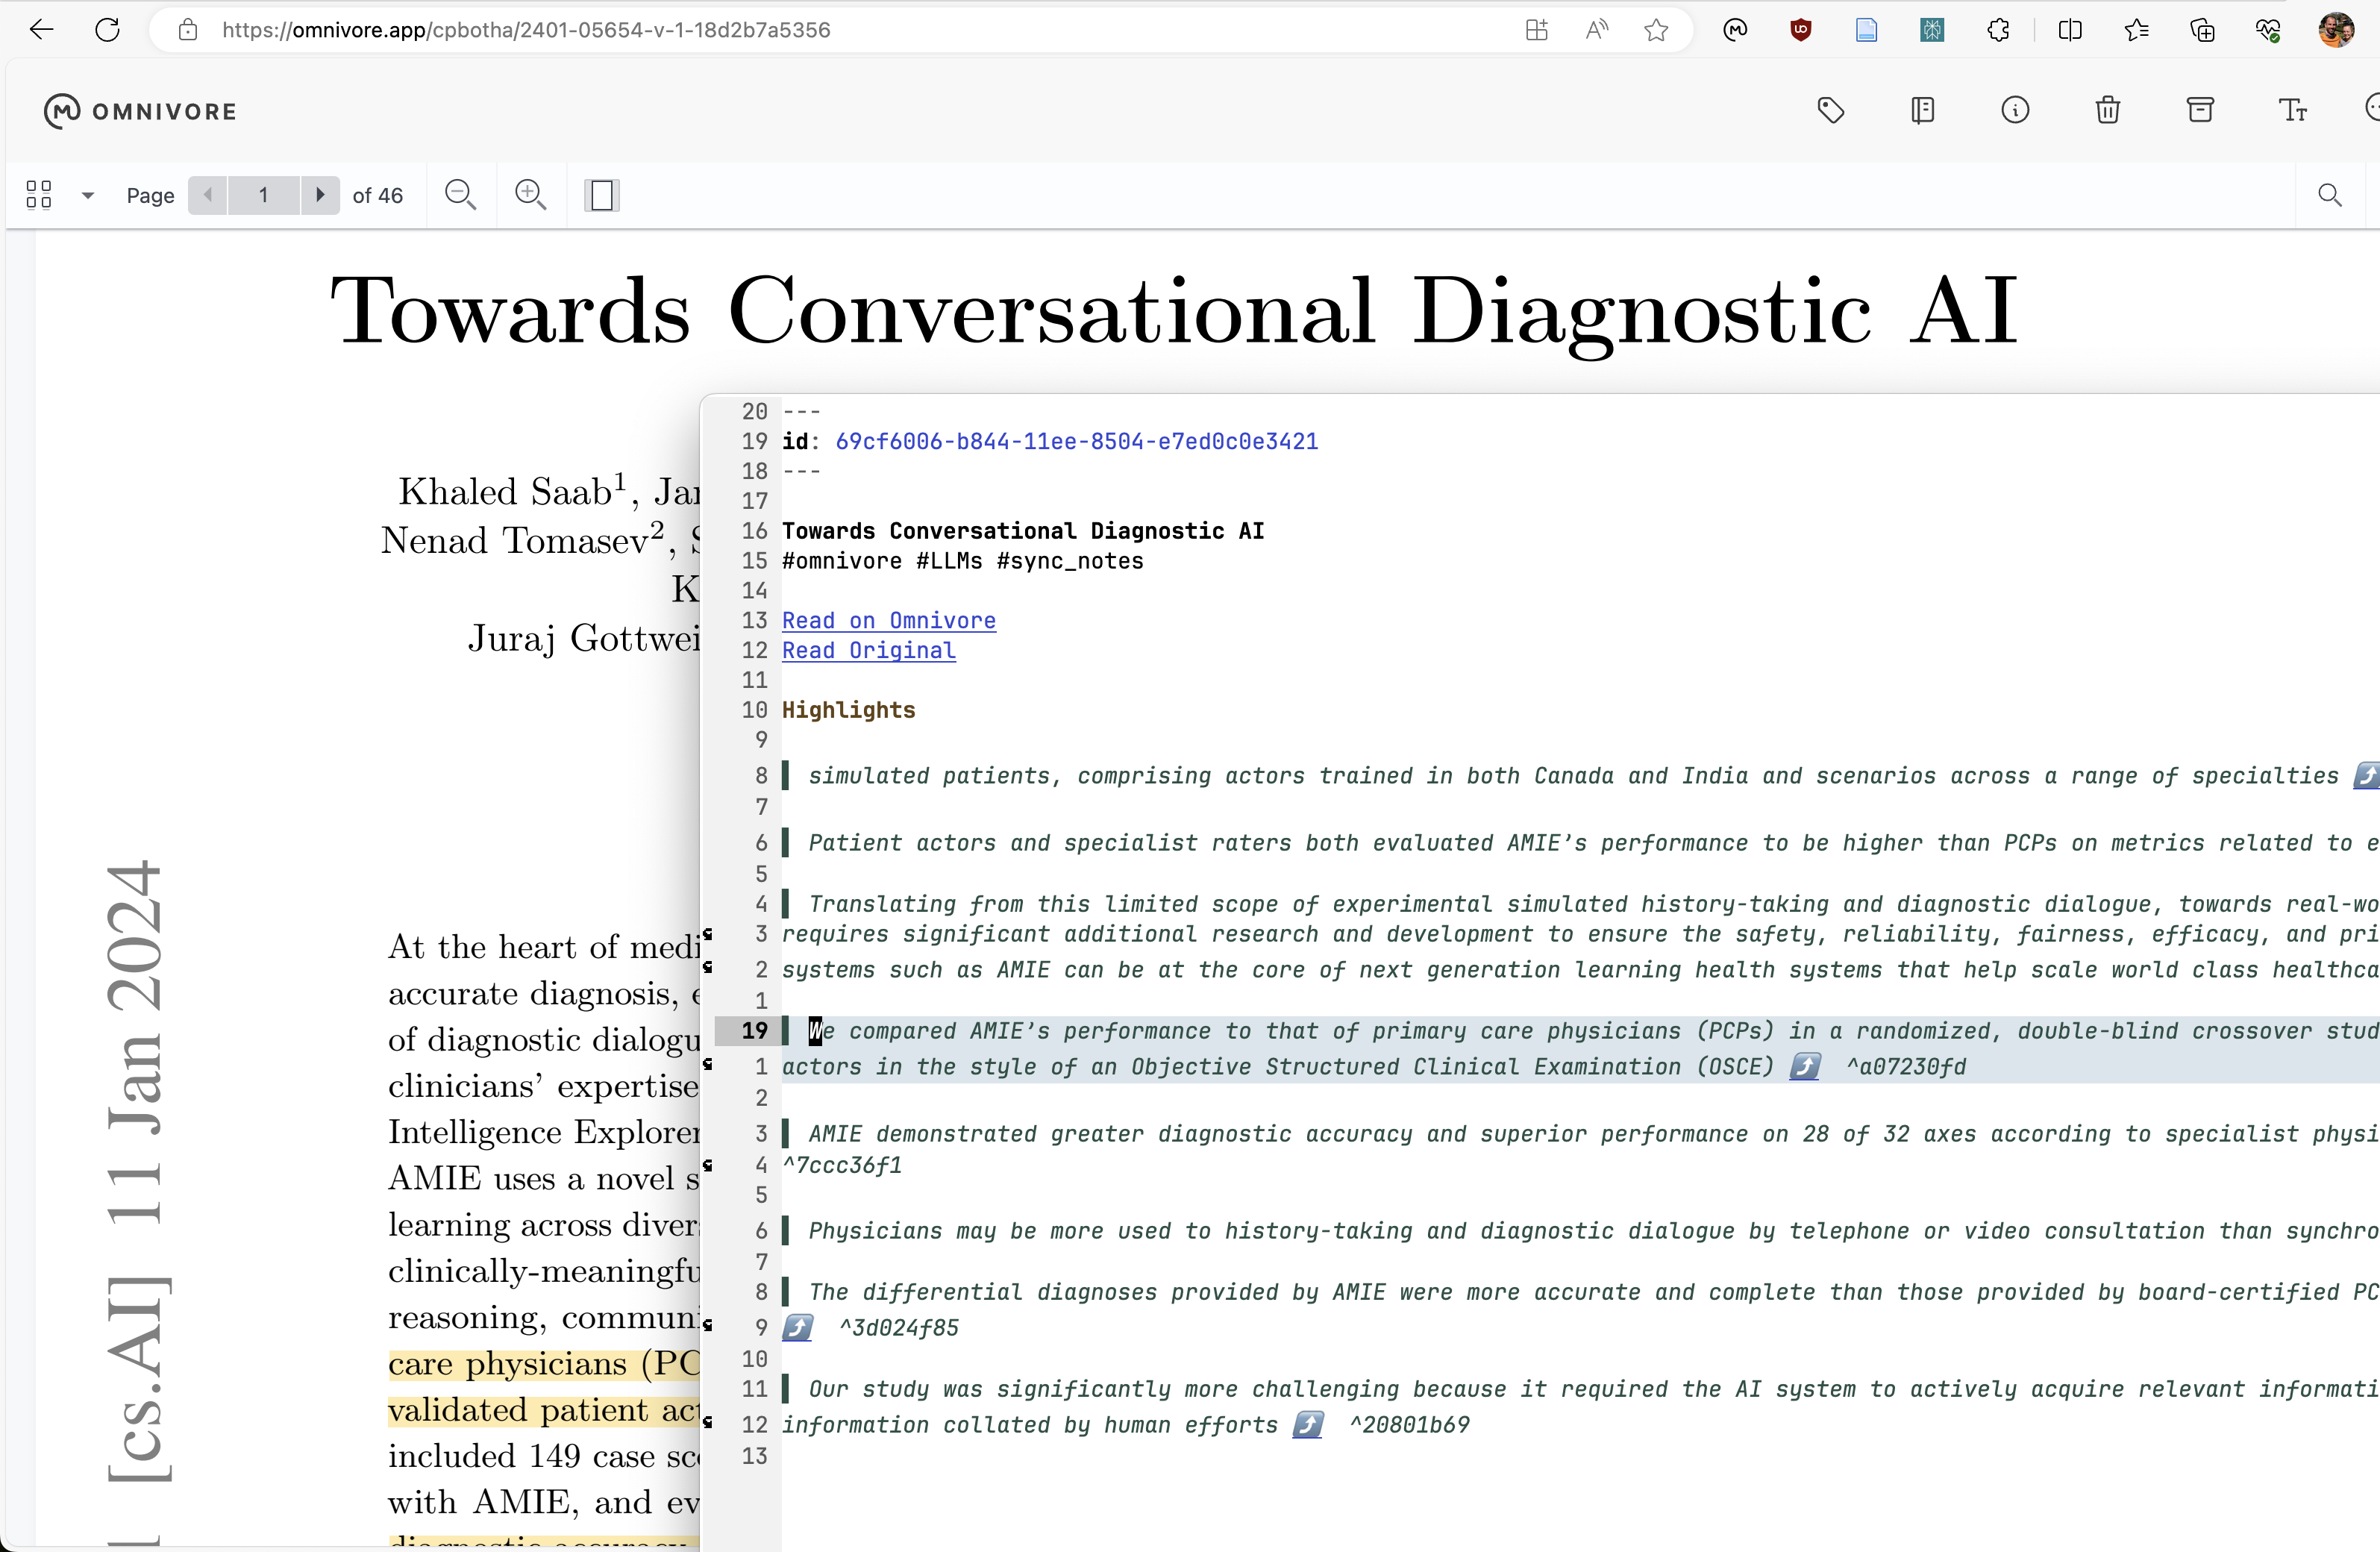Toggle the page layout sidebar button

pos(602,195)
